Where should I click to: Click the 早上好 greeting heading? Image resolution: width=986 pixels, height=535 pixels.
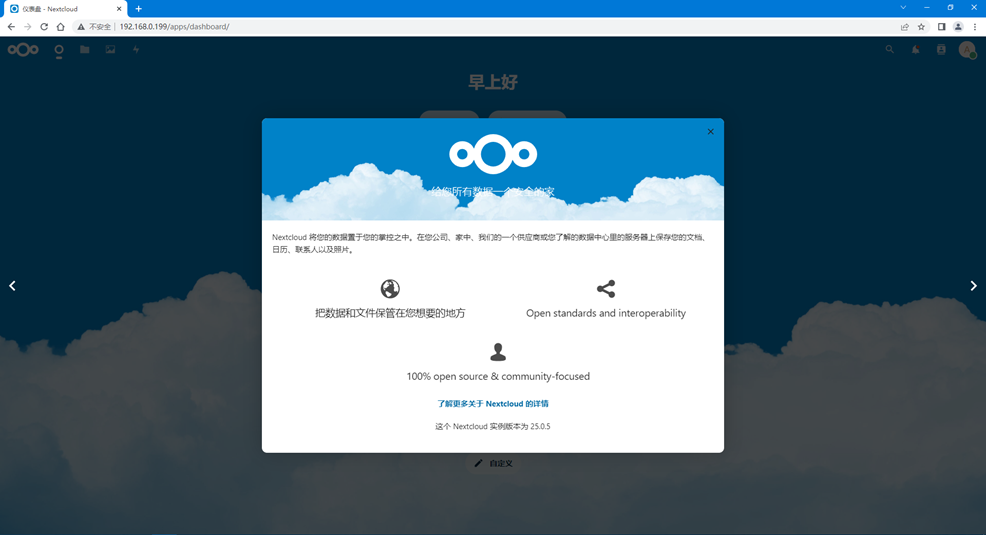click(493, 82)
